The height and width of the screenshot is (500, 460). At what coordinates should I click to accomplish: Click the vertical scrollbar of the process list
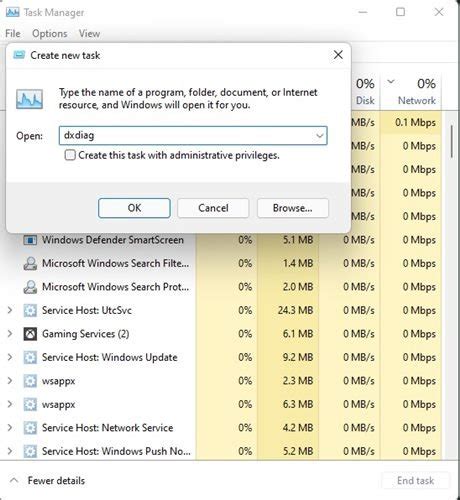click(452, 142)
